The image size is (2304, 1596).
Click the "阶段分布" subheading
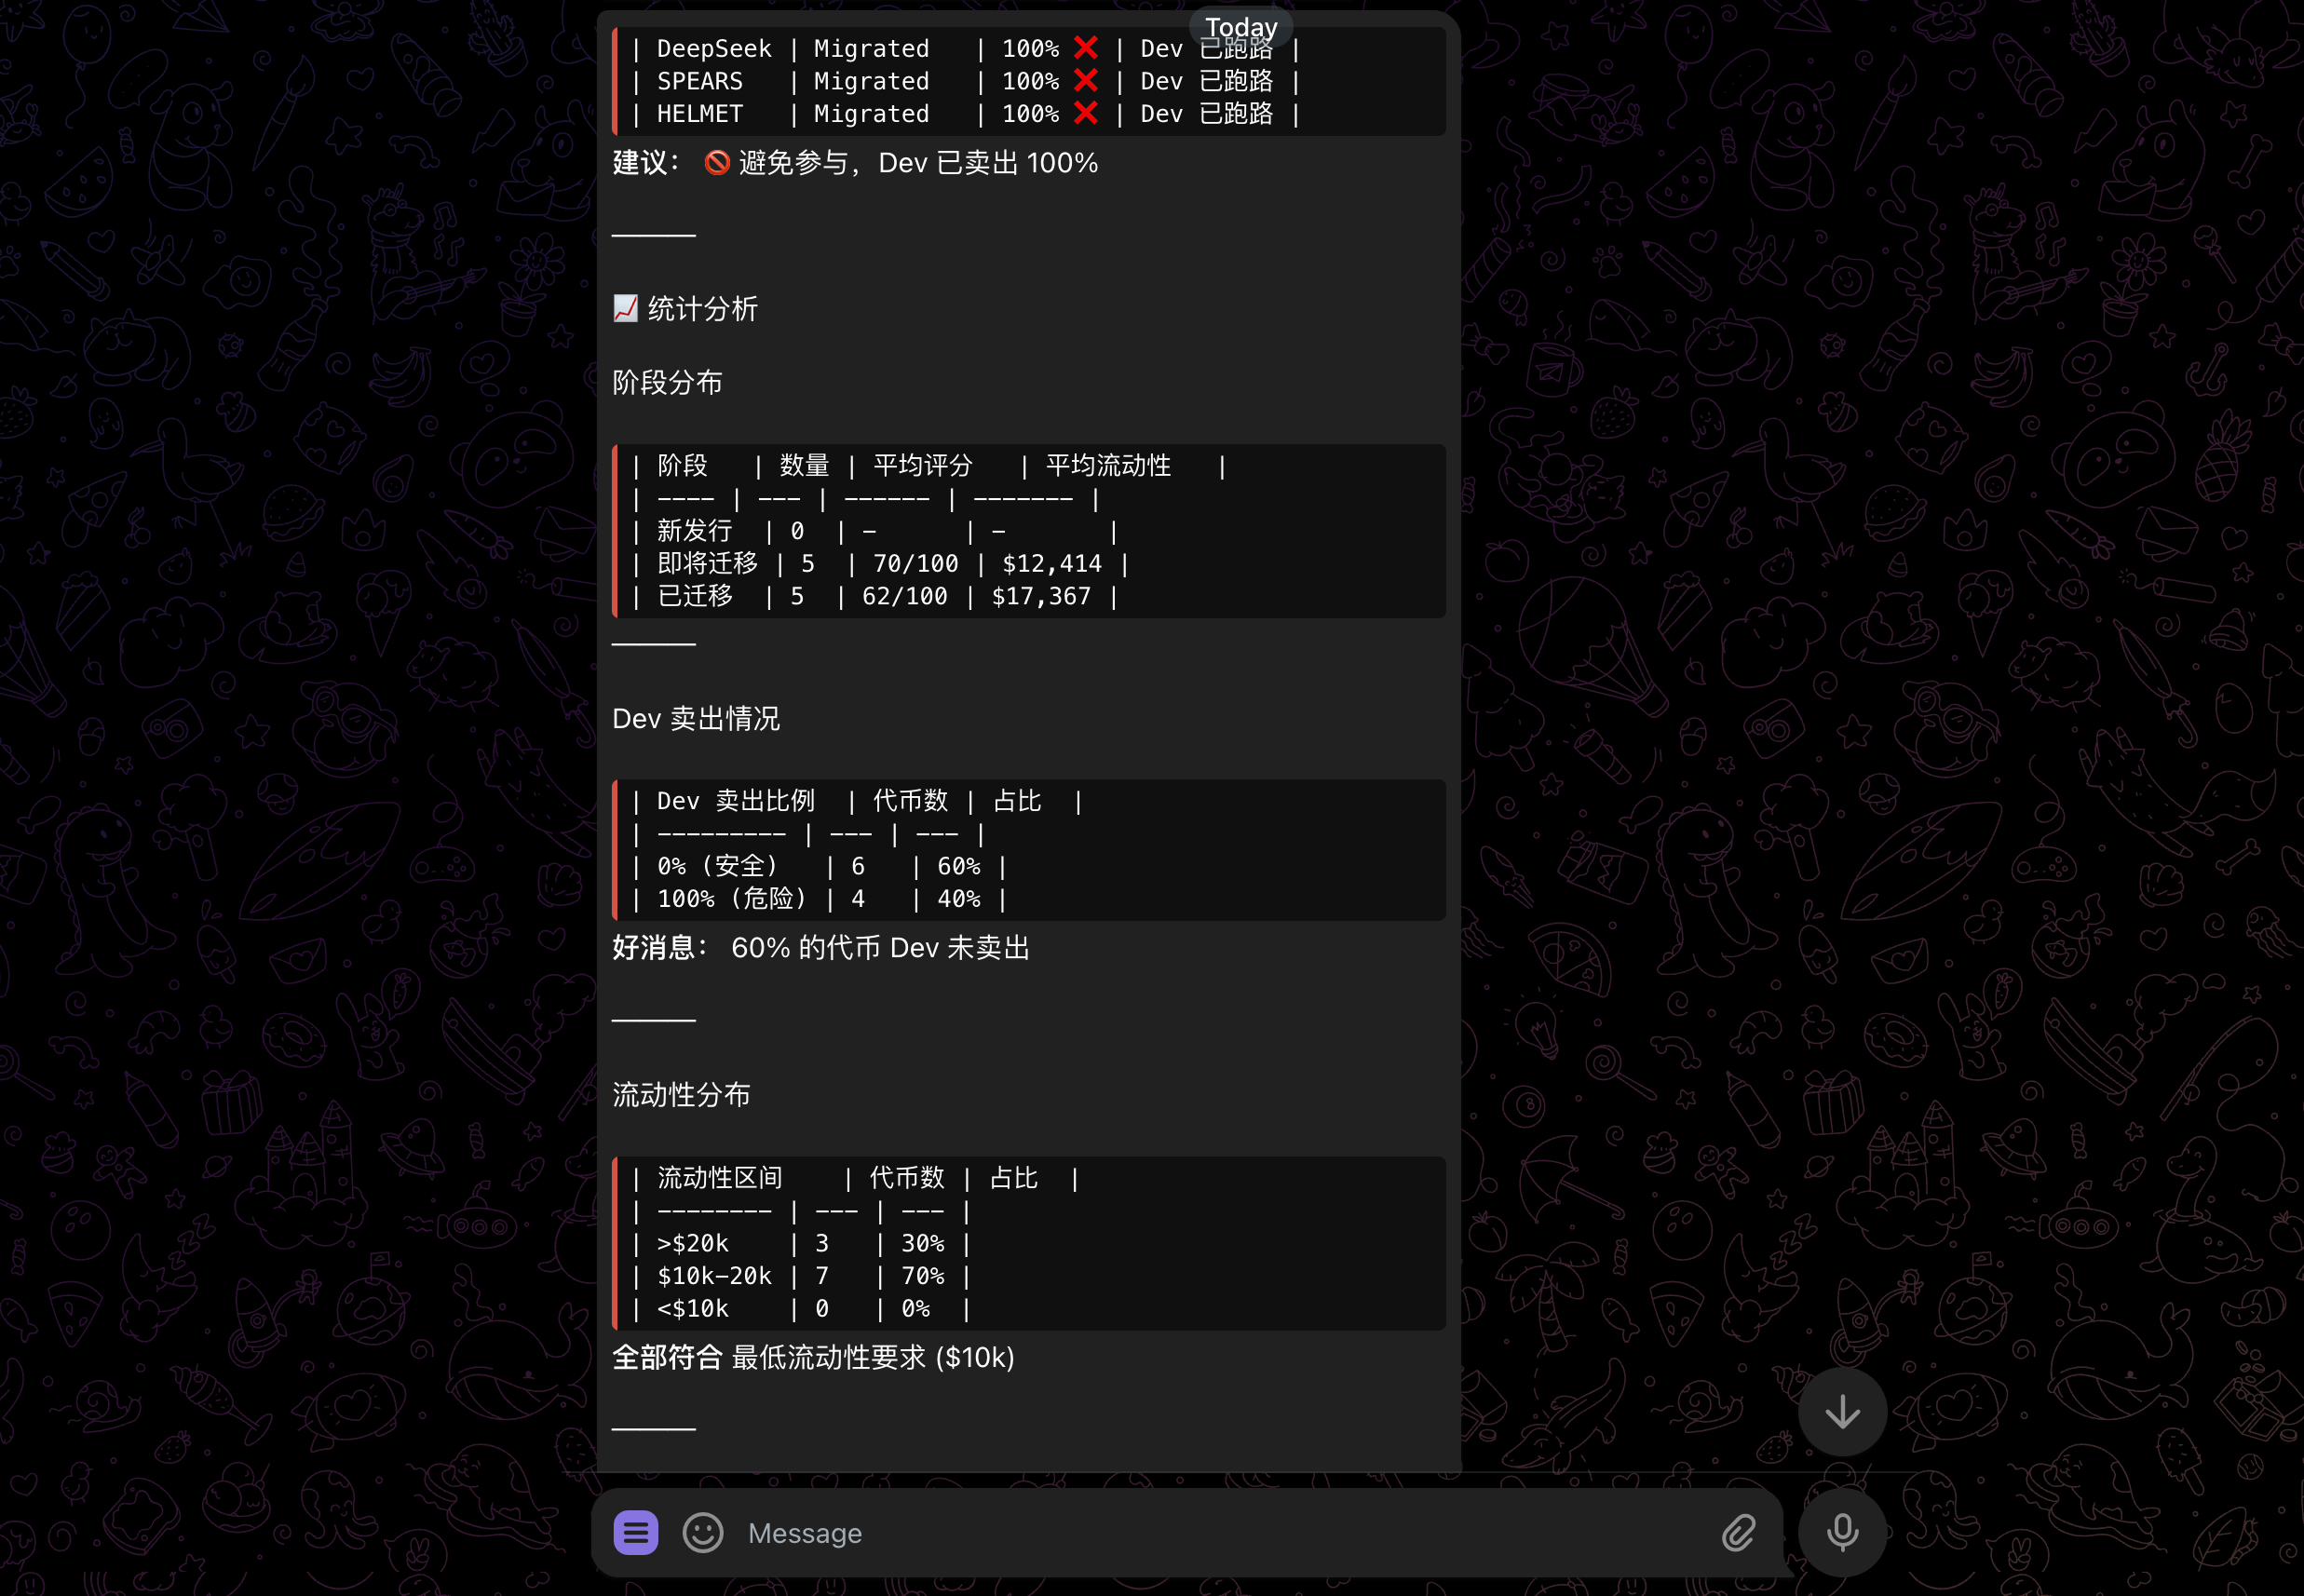667,383
